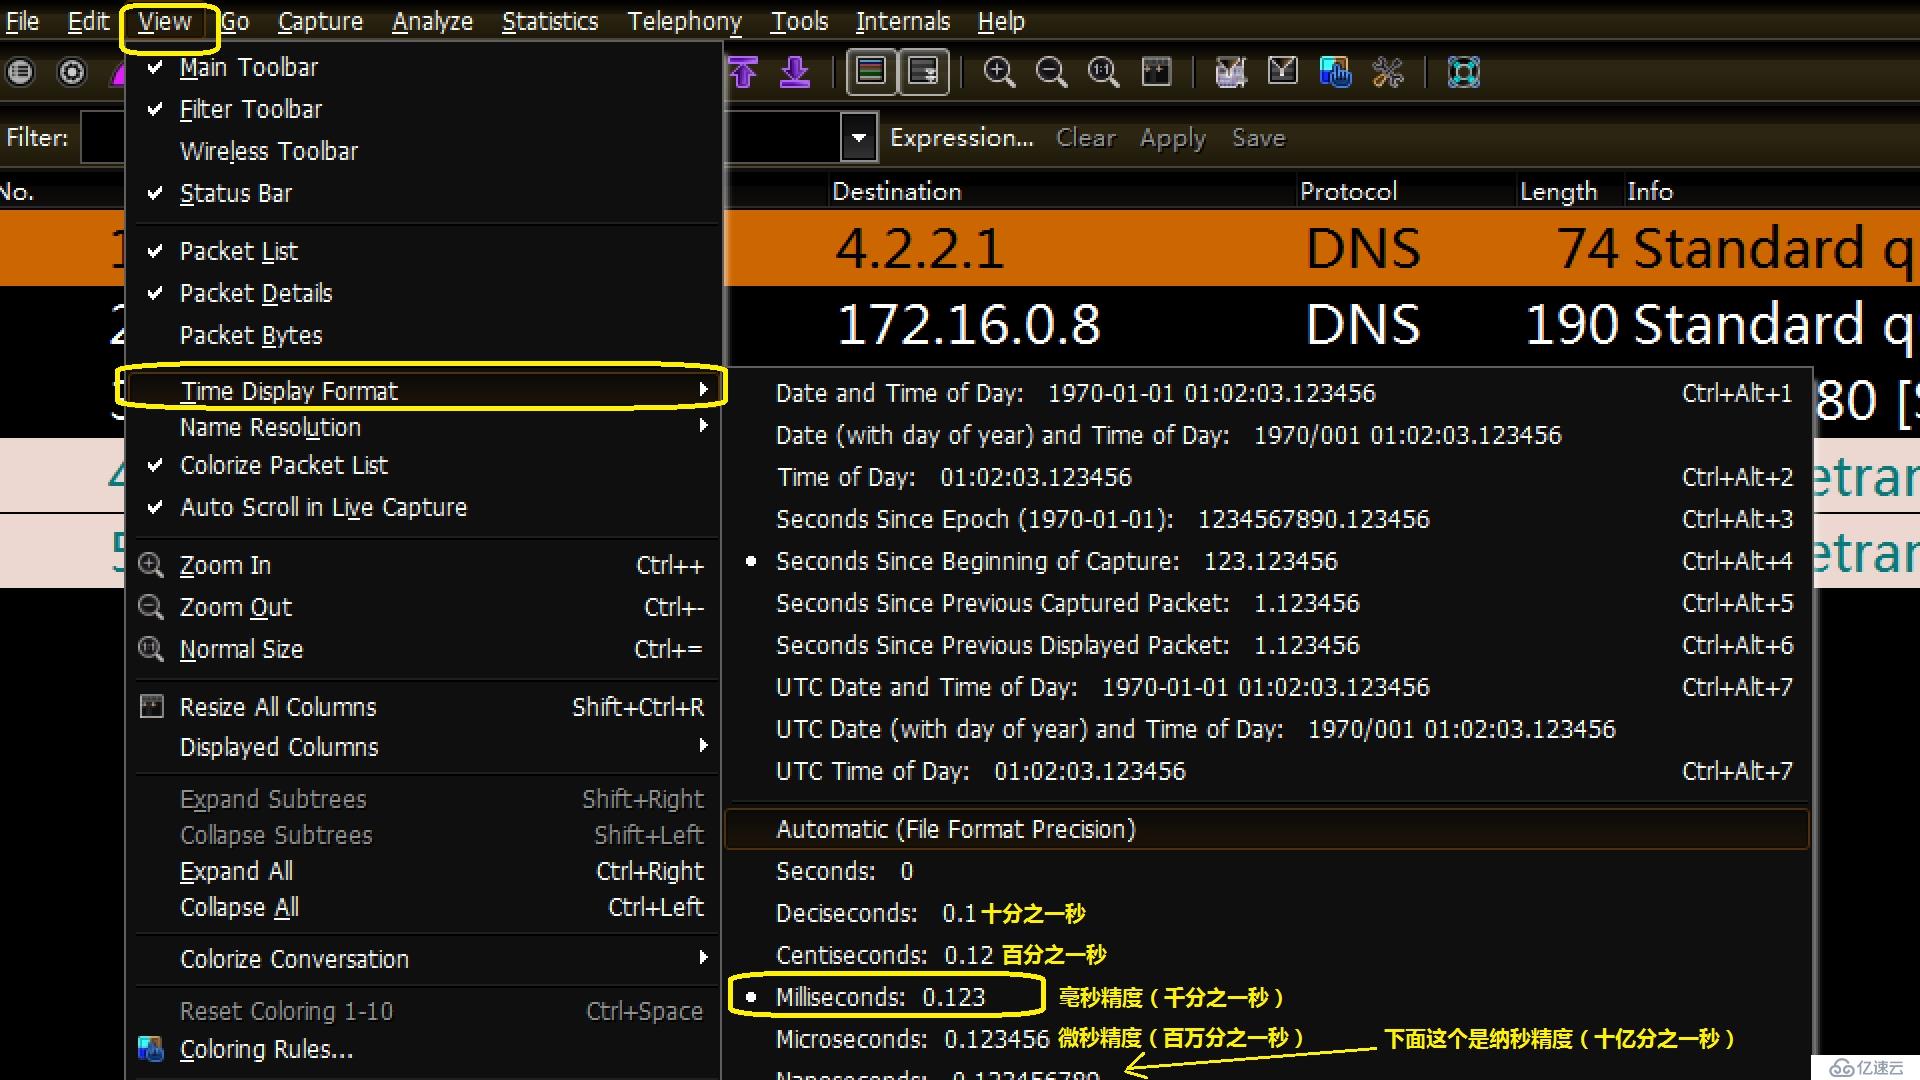Select Automatic (File Format Precision)
This screenshot has width=1920, height=1080.
[1267, 830]
